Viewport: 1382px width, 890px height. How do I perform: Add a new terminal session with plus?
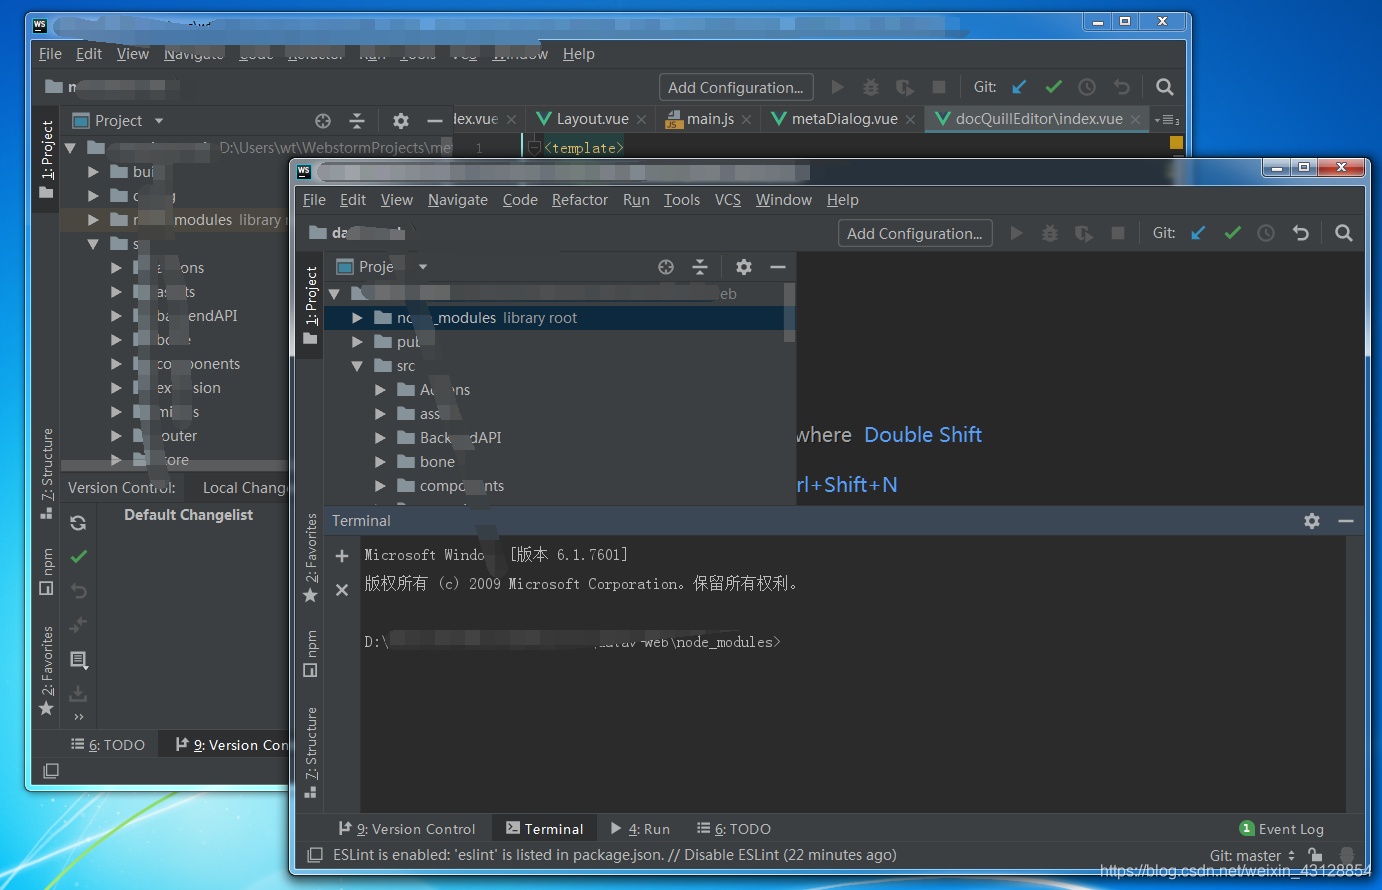pos(342,556)
